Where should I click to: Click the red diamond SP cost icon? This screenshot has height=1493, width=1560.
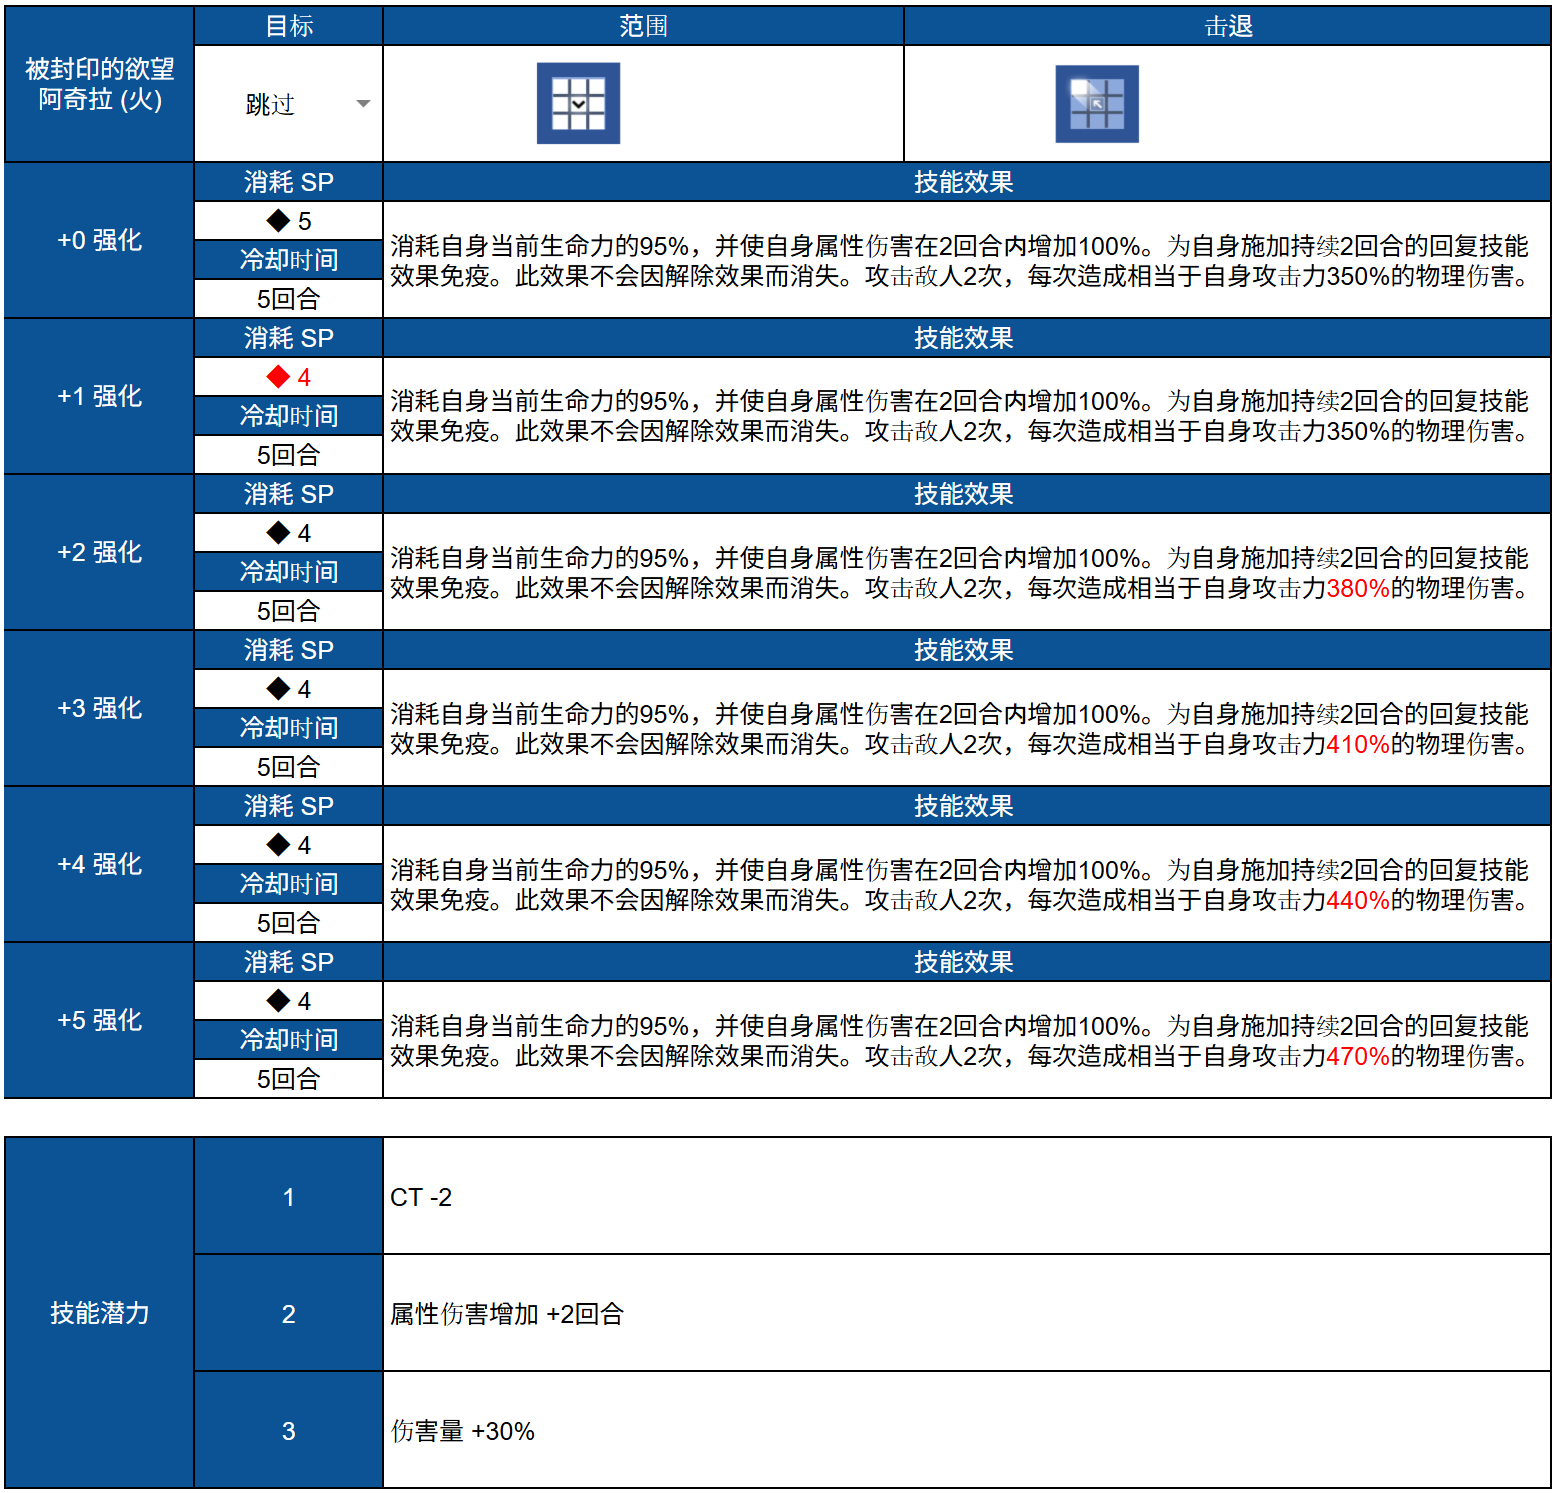click(278, 377)
